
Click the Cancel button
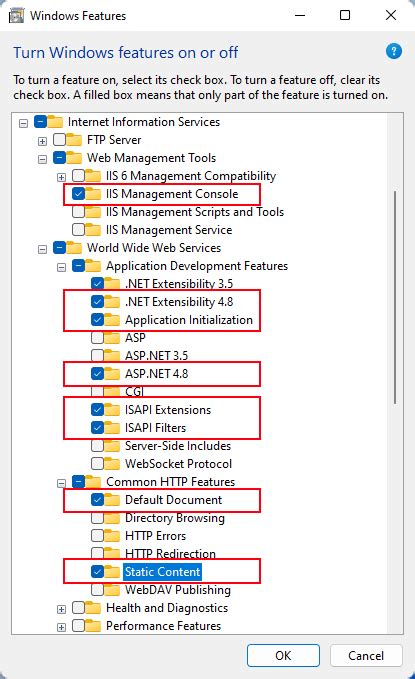(366, 656)
